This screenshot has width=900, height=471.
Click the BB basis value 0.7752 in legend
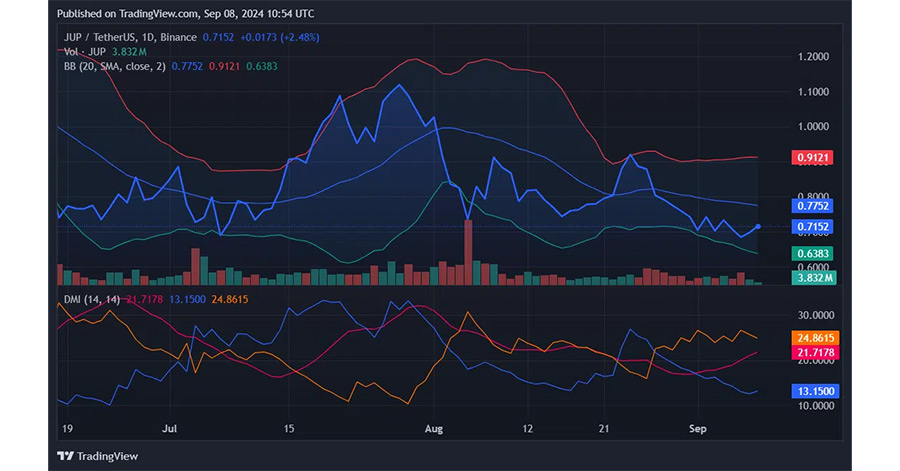coord(187,66)
